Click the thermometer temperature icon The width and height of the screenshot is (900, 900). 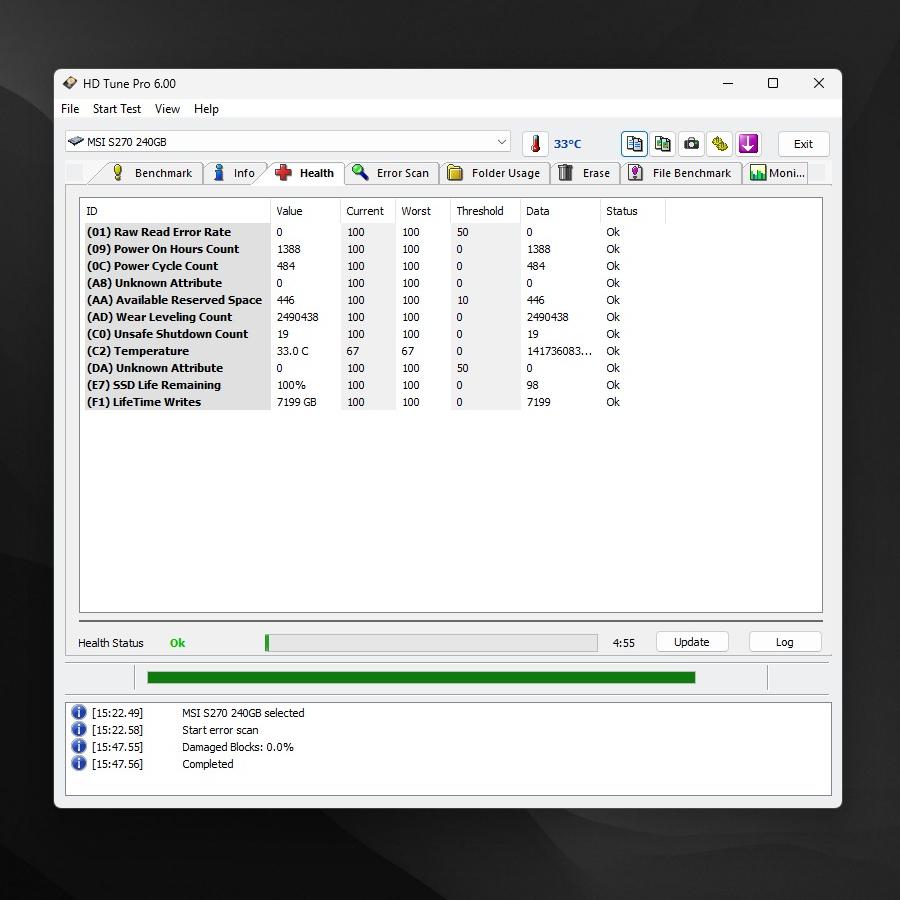pos(536,144)
